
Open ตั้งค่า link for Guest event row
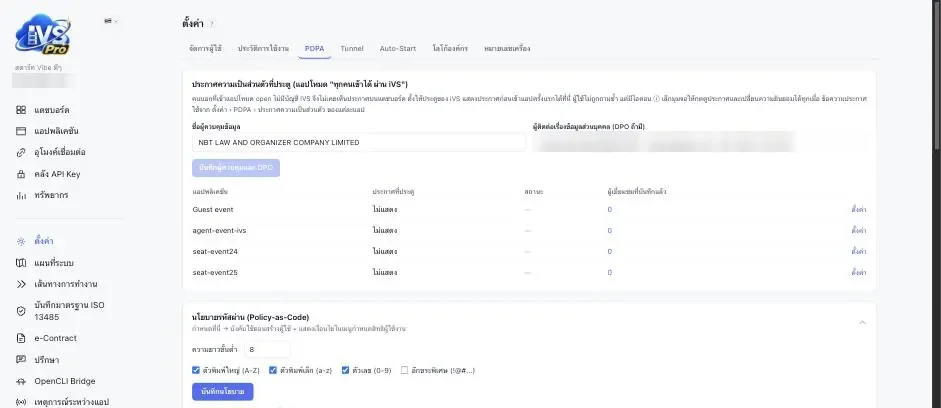point(859,209)
